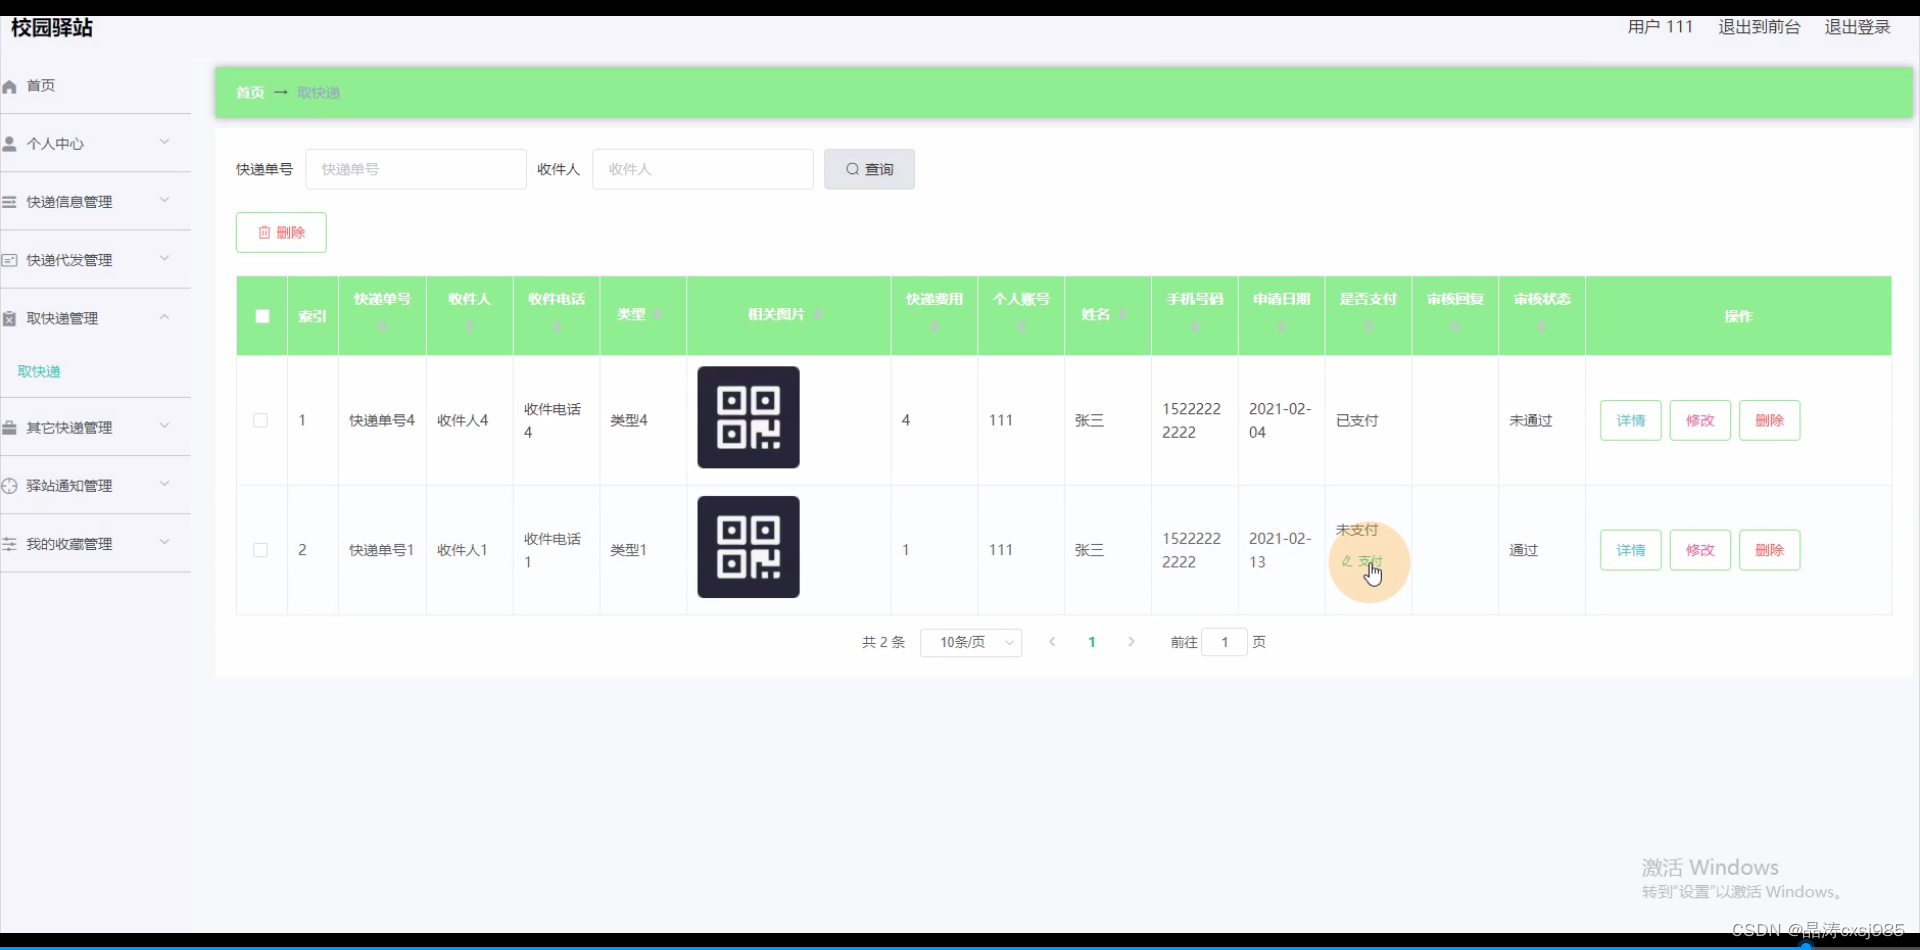Click the 快递代发管理 card icon
Viewport: 1920px width, 950px height.
click(x=10, y=259)
